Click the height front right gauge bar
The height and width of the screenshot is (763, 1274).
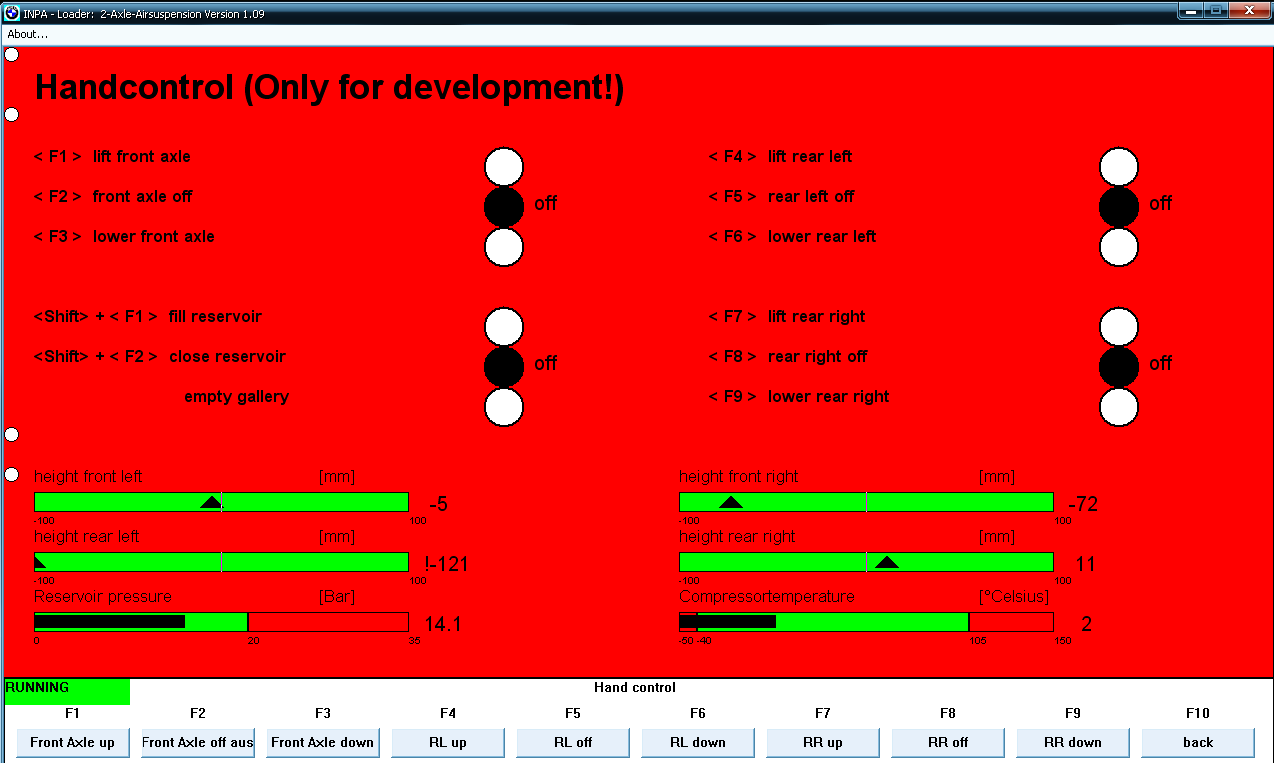pos(866,502)
